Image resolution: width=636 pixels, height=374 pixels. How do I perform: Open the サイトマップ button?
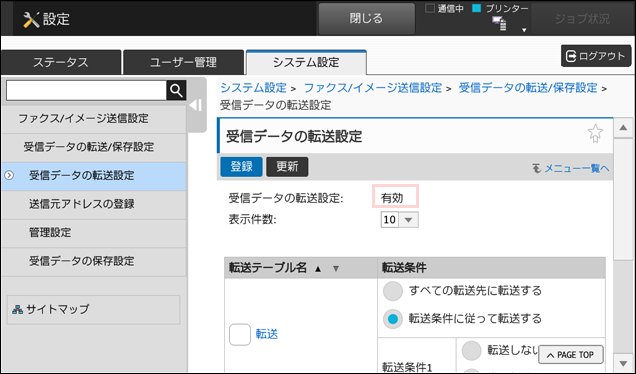click(94, 310)
